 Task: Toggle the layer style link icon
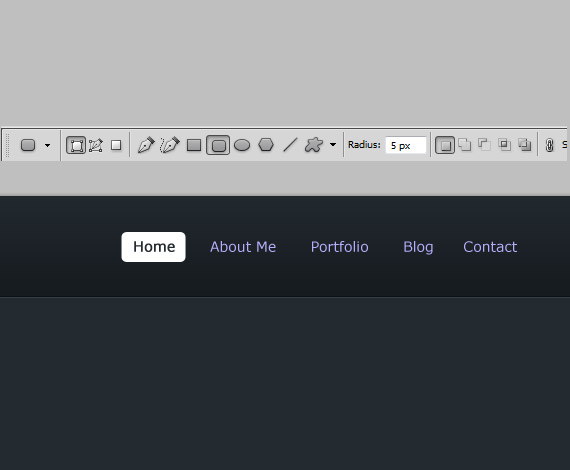(549, 145)
